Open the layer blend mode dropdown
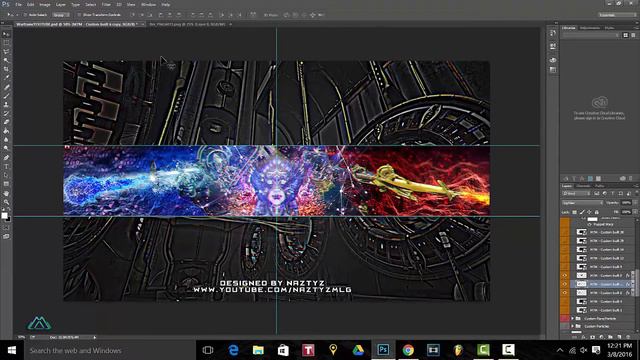The height and width of the screenshot is (360, 640). tap(582, 203)
